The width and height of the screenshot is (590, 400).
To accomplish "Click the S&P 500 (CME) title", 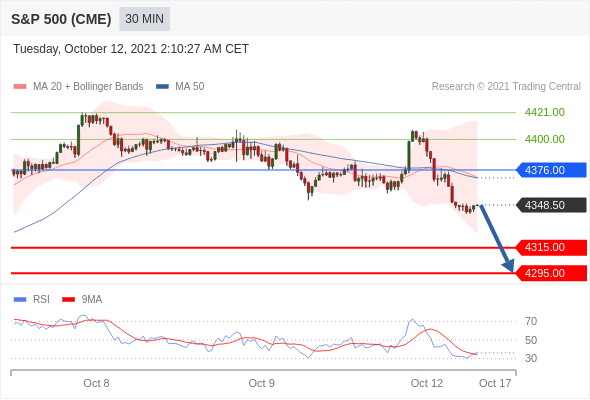I will 61,19.
